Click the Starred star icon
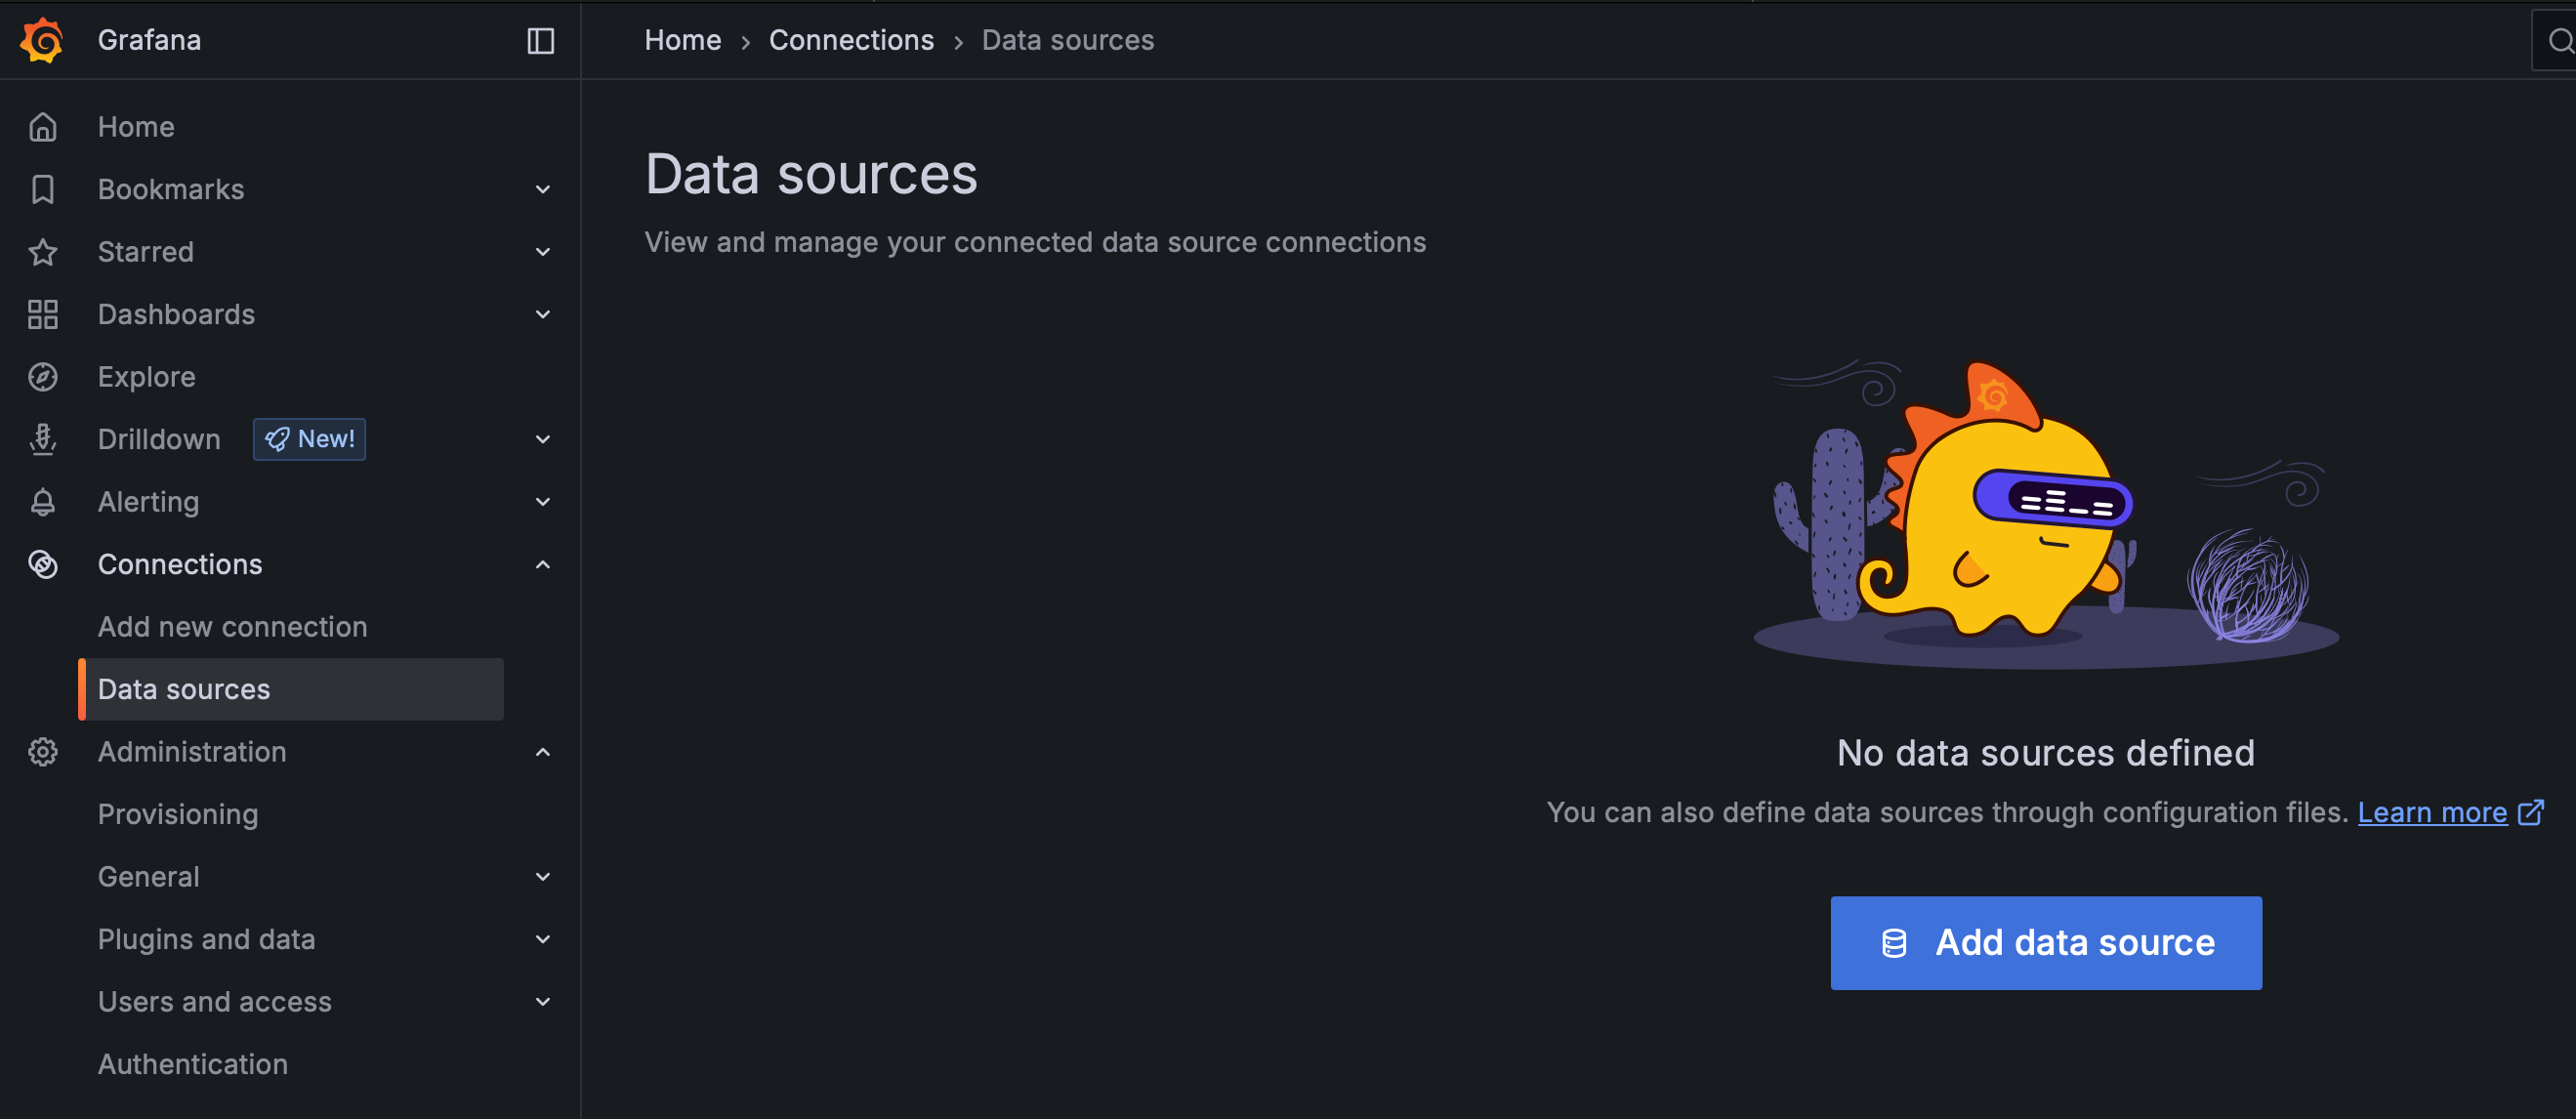This screenshot has height=1119, width=2576. [x=42, y=252]
